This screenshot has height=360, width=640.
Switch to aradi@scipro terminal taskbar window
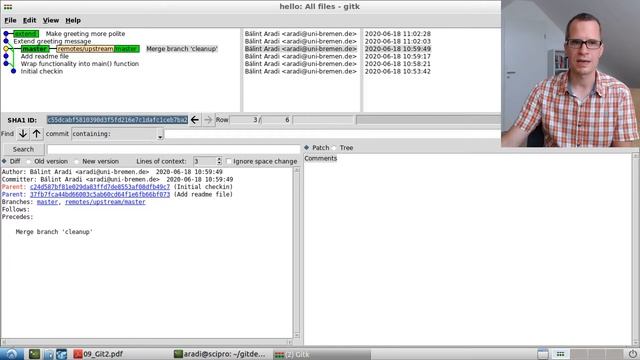tap(219, 354)
